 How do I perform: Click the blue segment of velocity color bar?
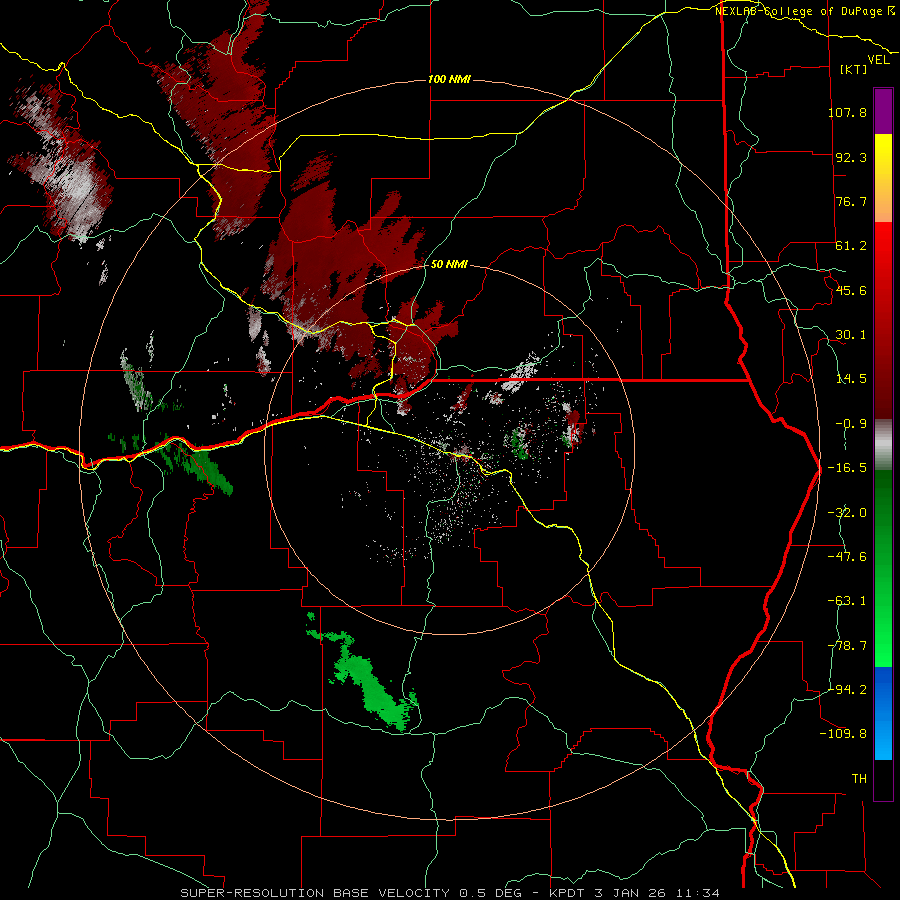[883, 713]
